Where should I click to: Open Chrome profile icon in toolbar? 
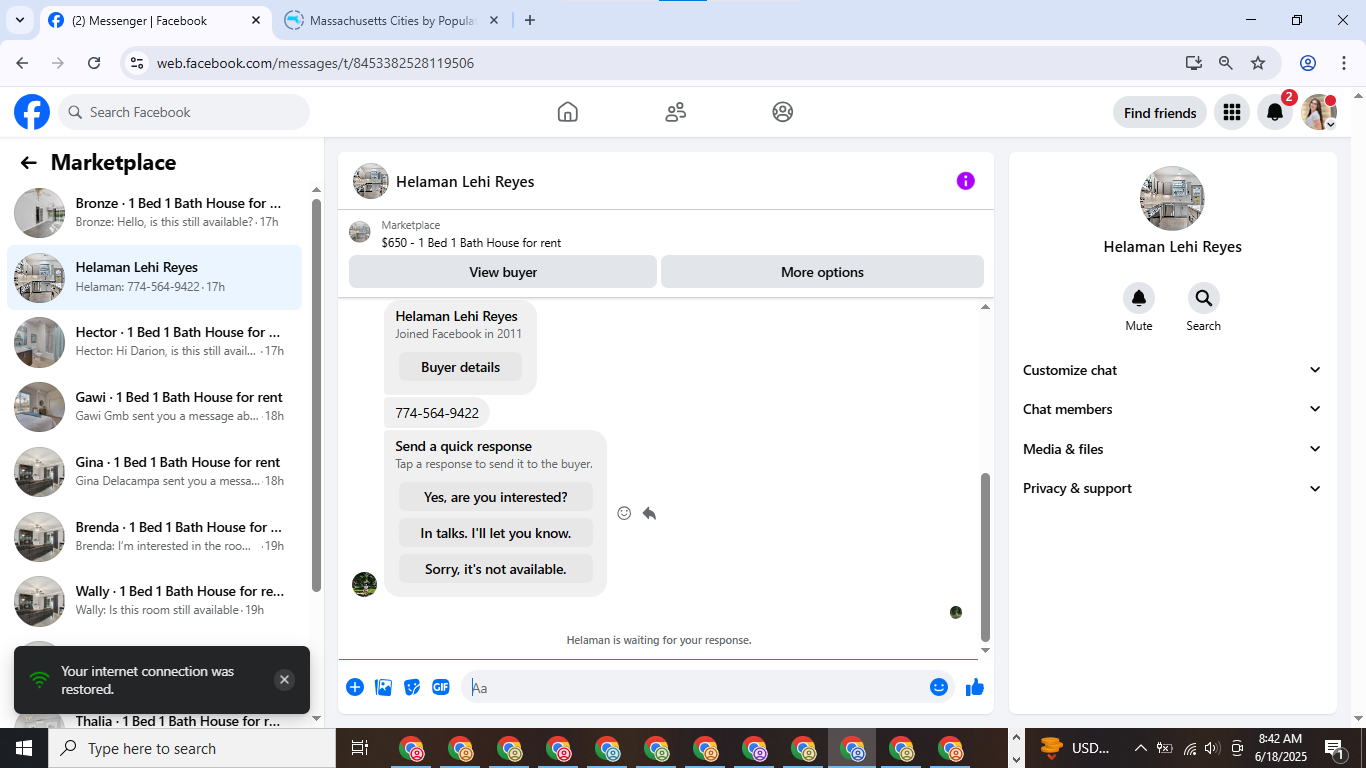[1308, 63]
